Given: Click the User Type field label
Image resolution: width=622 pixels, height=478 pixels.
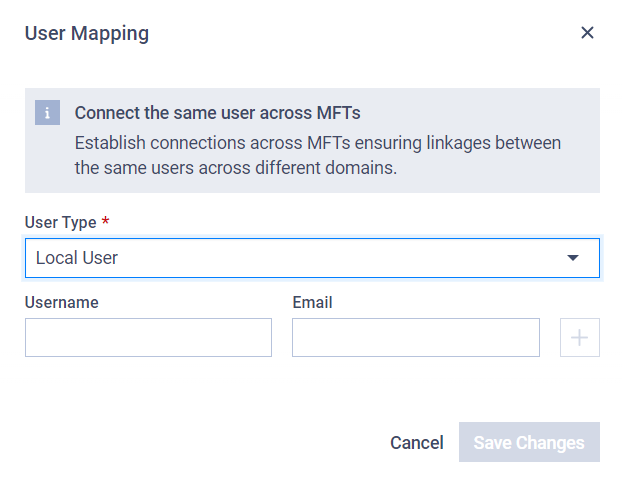Looking at the screenshot, I should click(61, 223).
